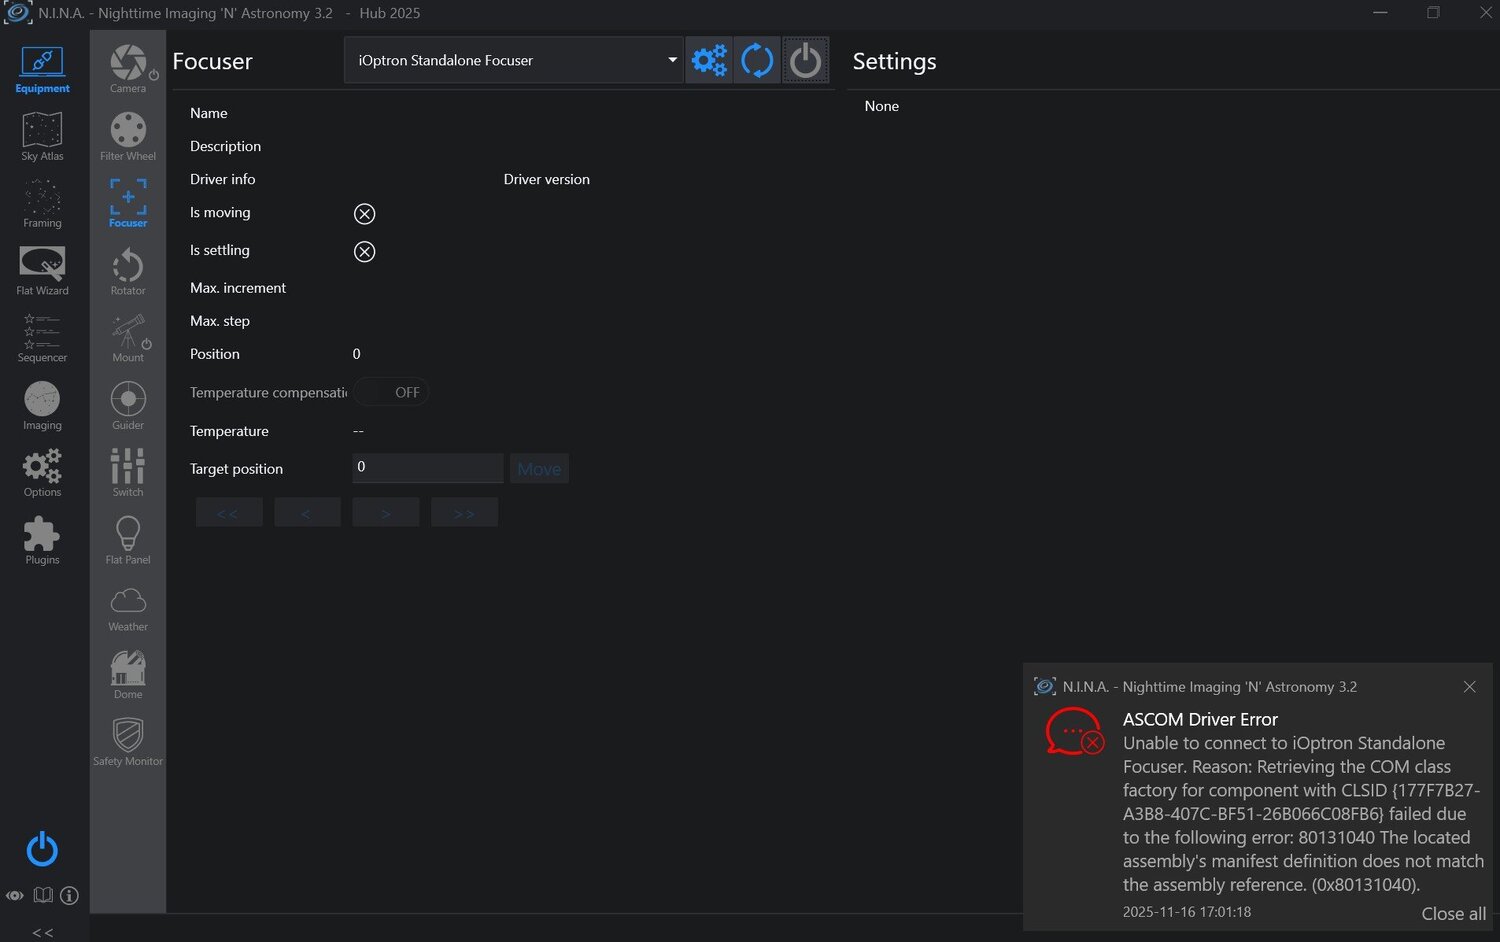Click Close all on the notification
This screenshot has width=1500, height=942.
(x=1453, y=913)
